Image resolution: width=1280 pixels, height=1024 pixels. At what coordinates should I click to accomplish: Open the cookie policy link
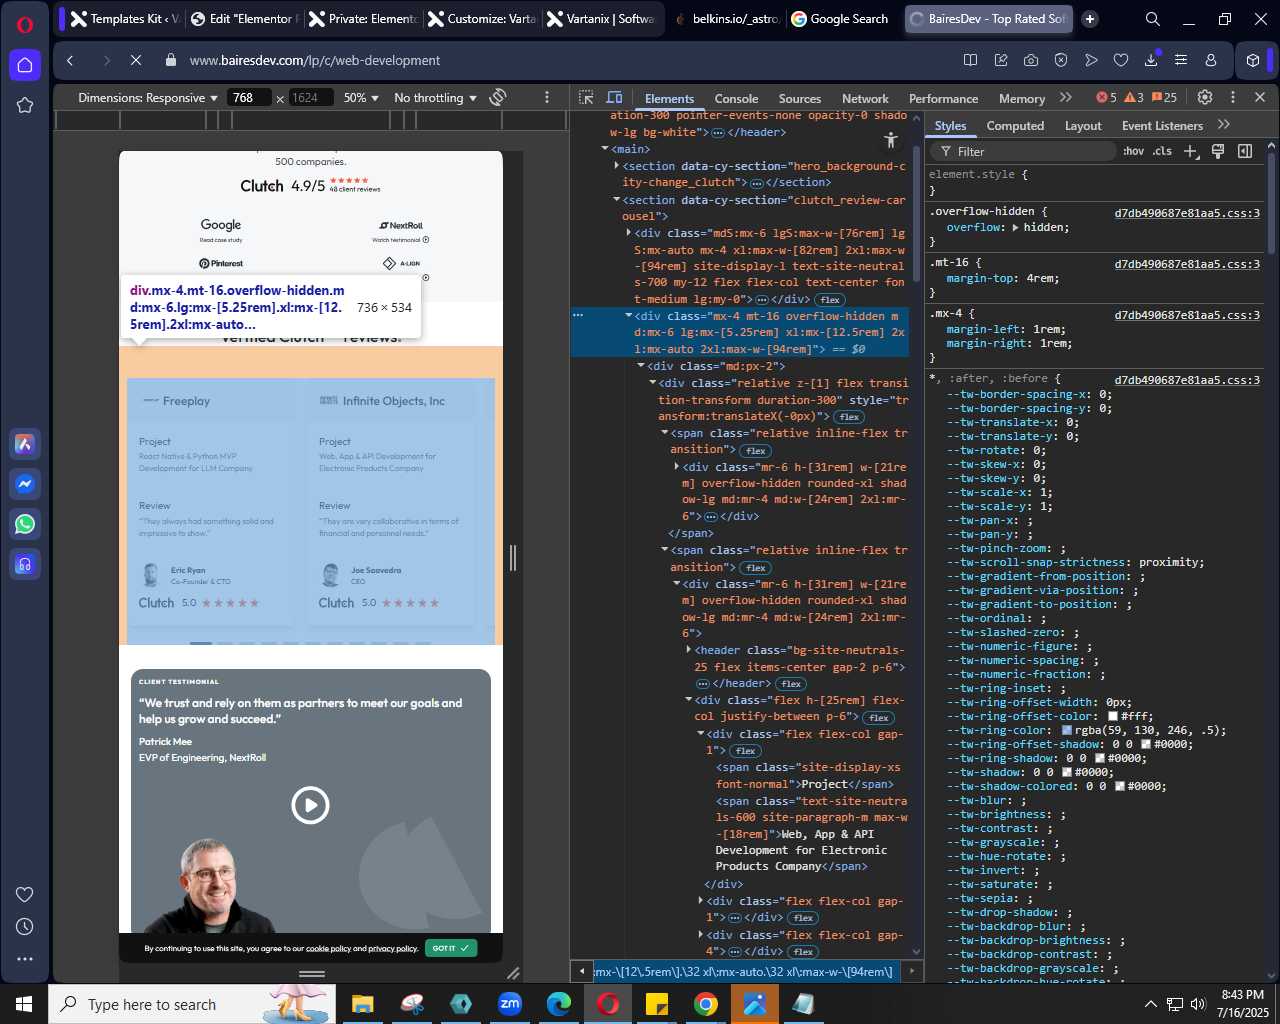pos(328,948)
